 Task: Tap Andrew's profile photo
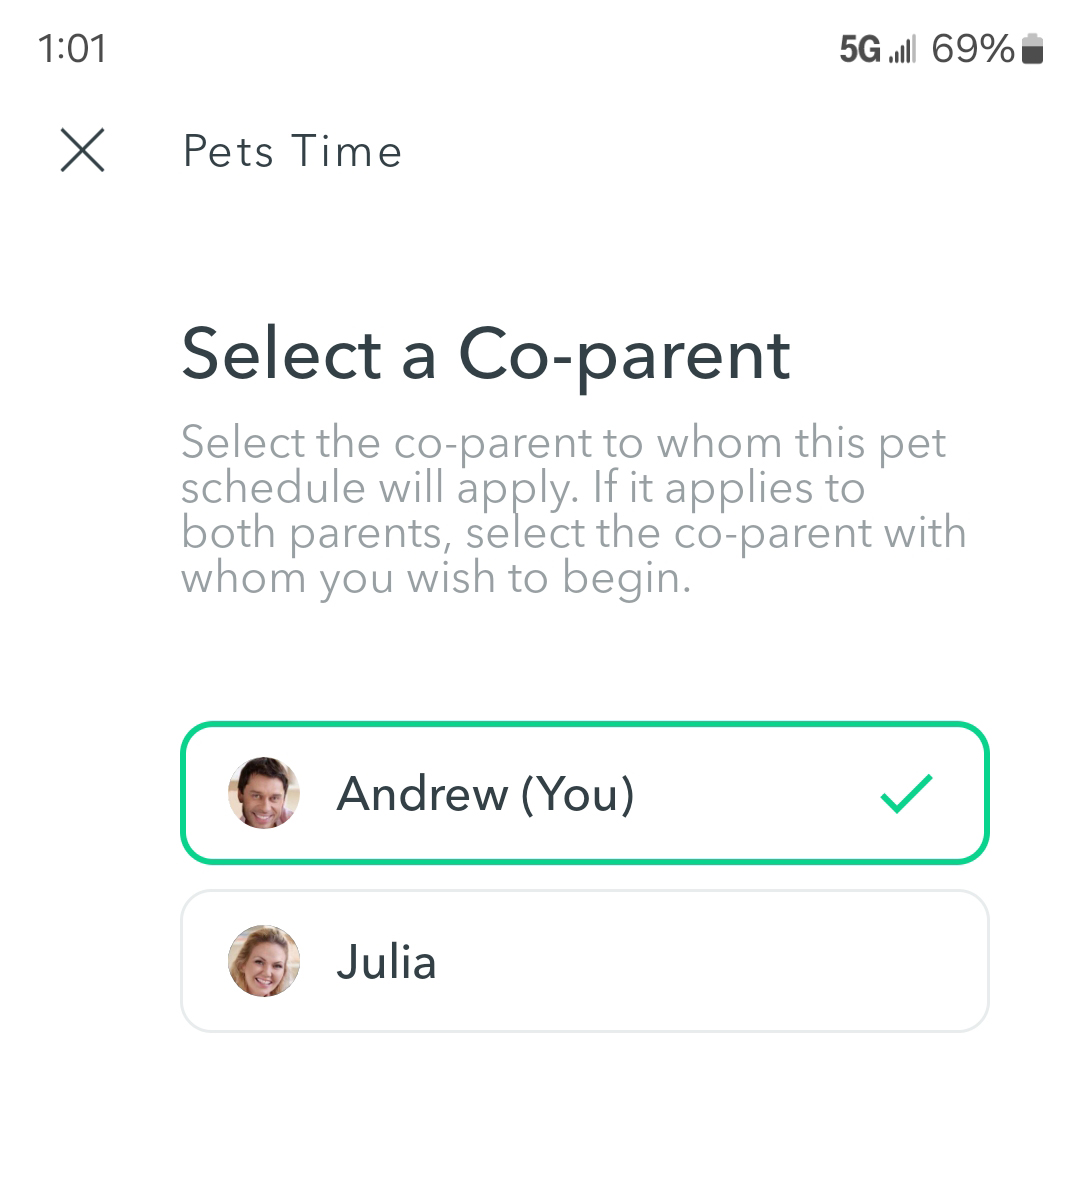(x=264, y=793)
